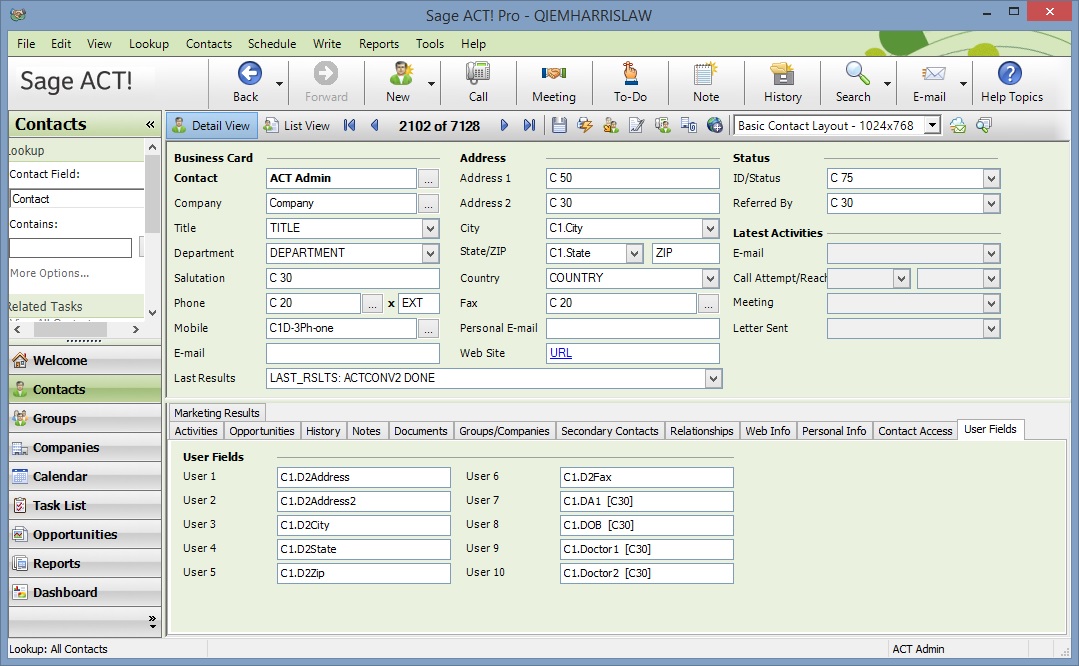
Task: Switch to the Opportunities tab
Action: click(261, 431)
